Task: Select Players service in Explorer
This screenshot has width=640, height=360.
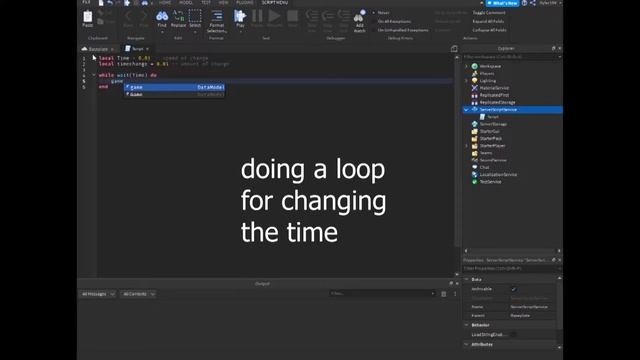Action: (x=487, y=73)
